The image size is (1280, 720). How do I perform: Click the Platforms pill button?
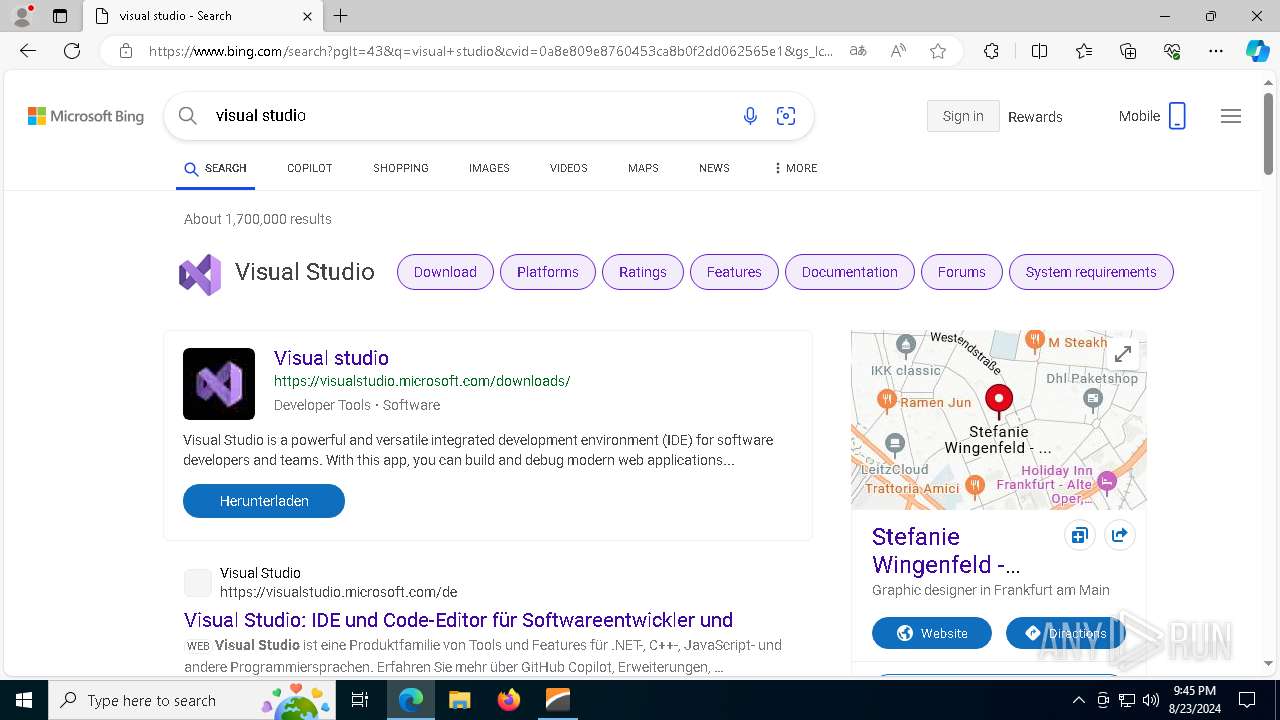point(548,272)
